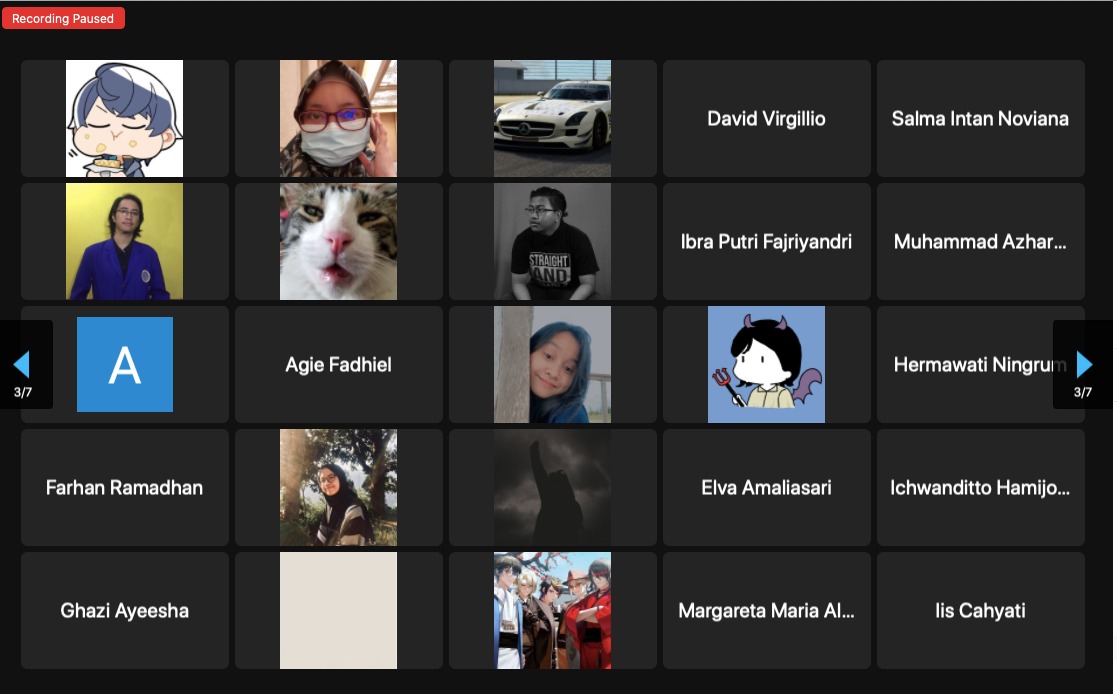Screen dimensions: 1117x694
Task: Select the white Mercedes race car tile
Action: pos(552,118)
